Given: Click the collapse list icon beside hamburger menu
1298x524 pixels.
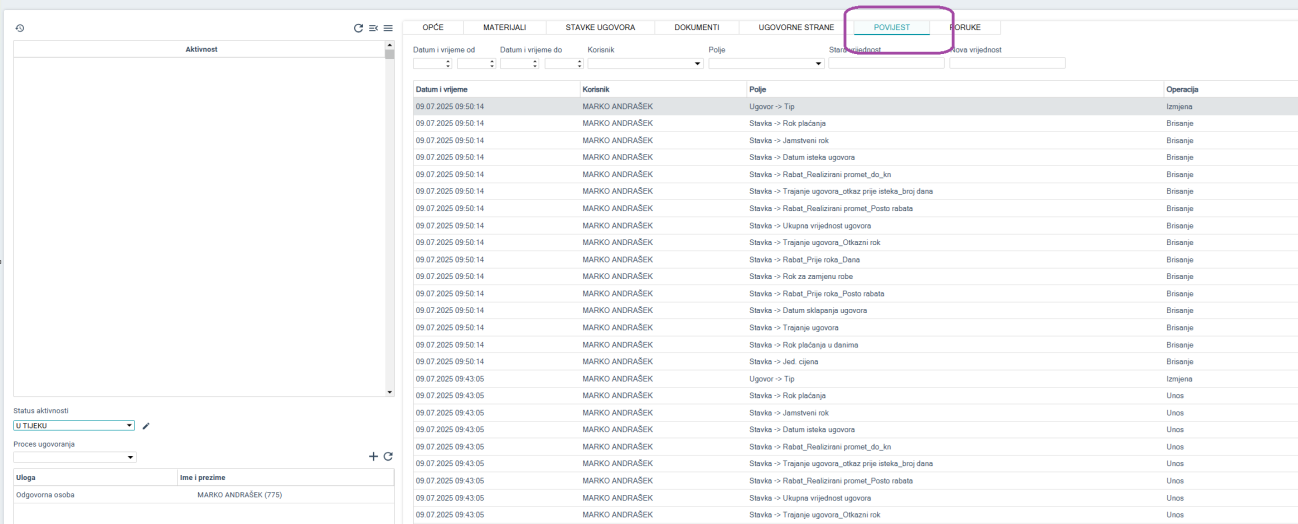Looking at the screenshot, I should 373,28.
